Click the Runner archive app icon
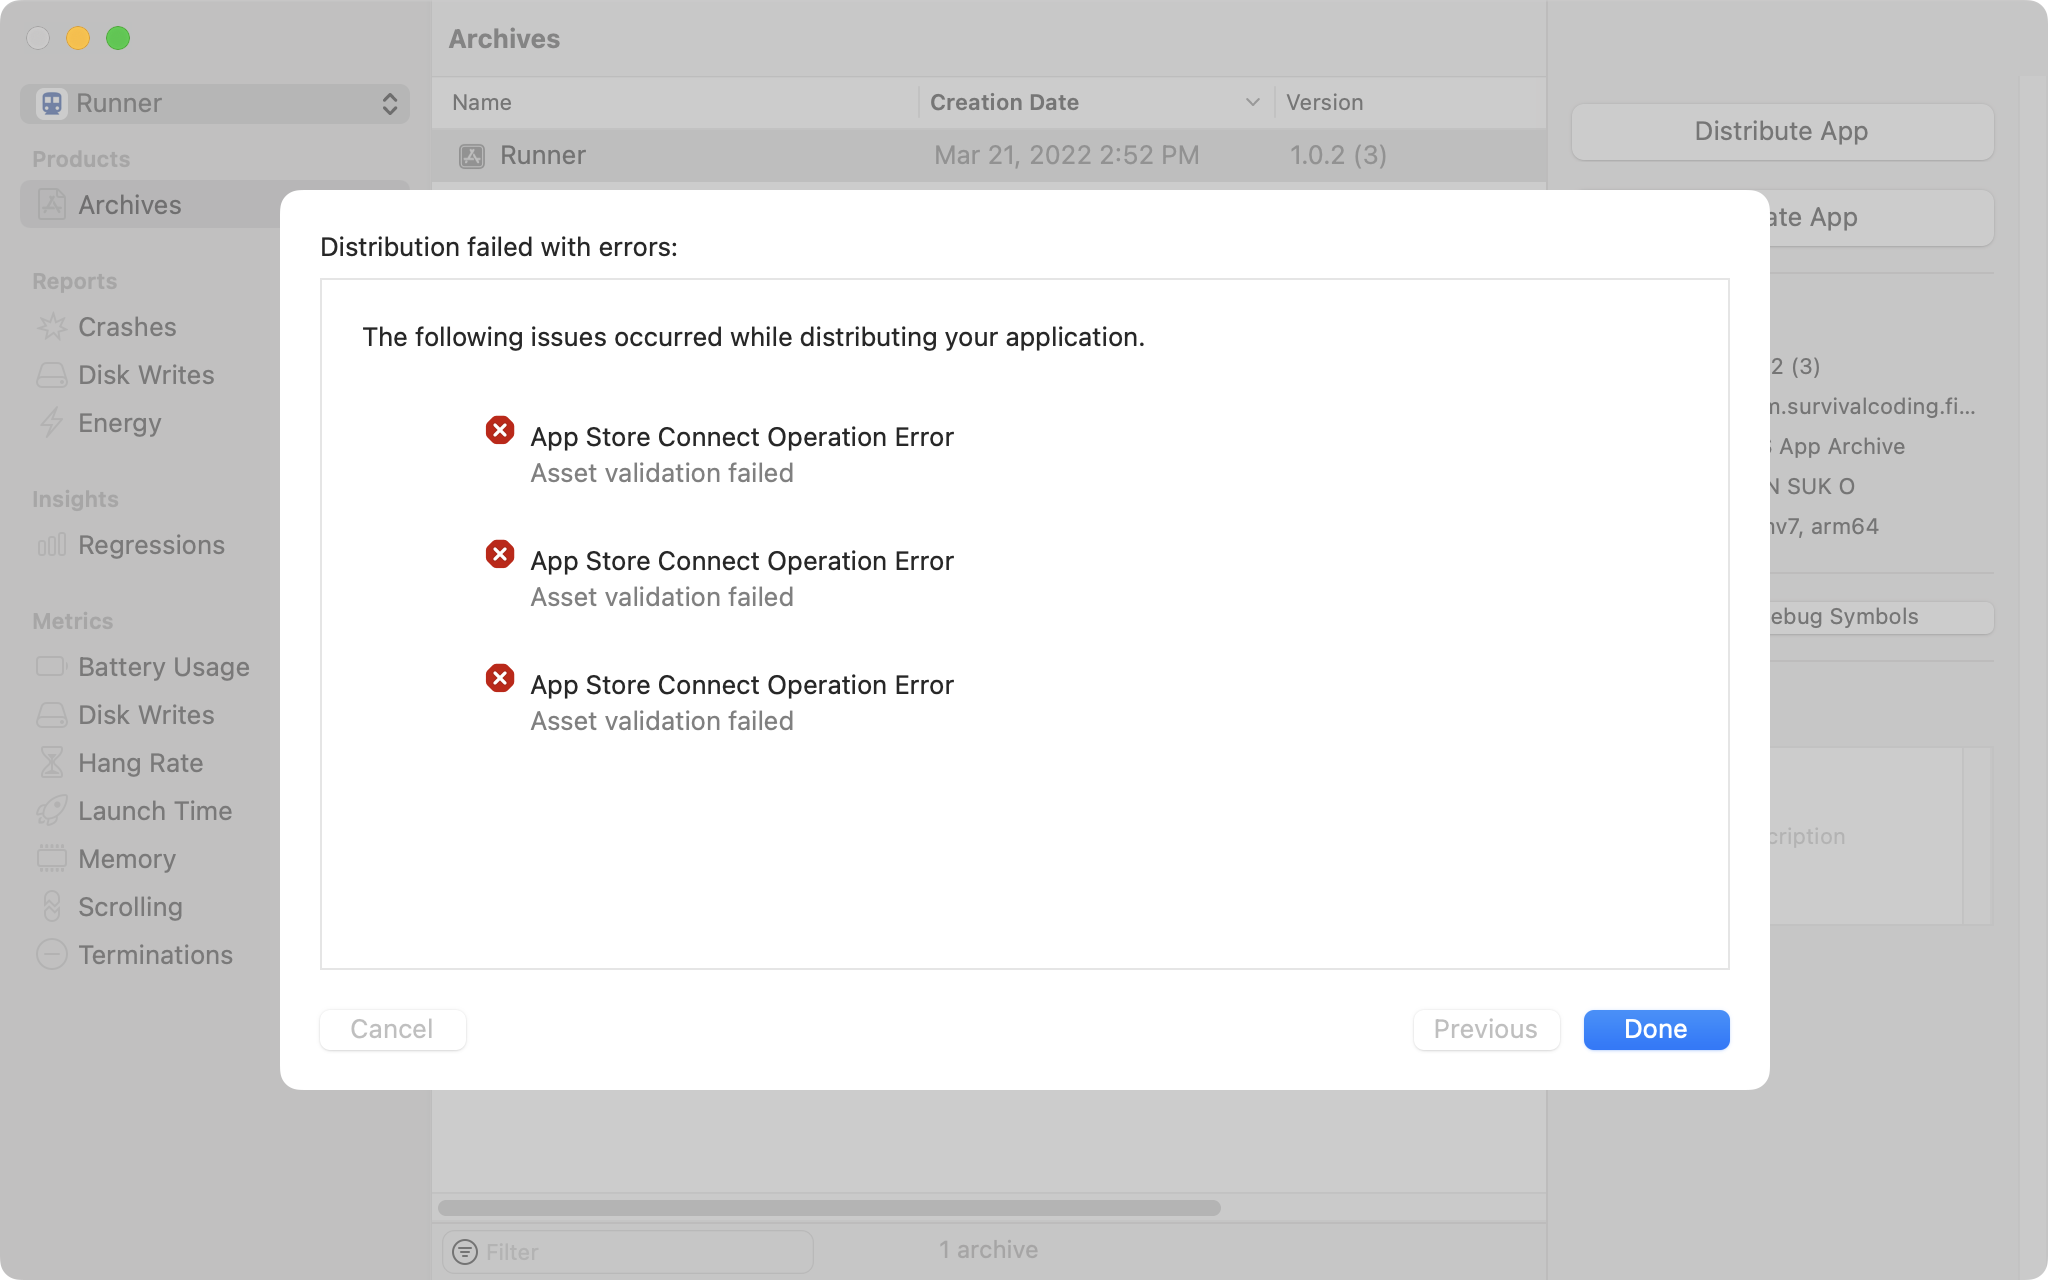The width and height of the screenshot is (2048, 1280). 472,156
